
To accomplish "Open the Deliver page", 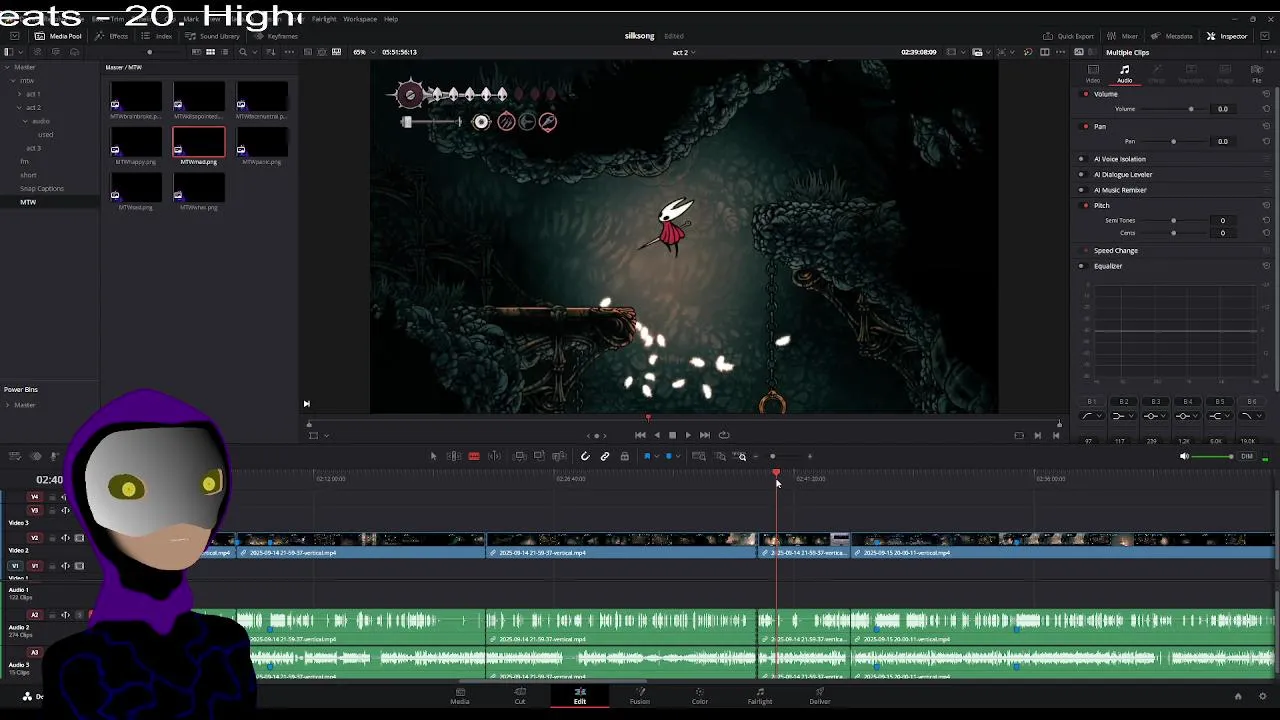I will tap(820, 696).
